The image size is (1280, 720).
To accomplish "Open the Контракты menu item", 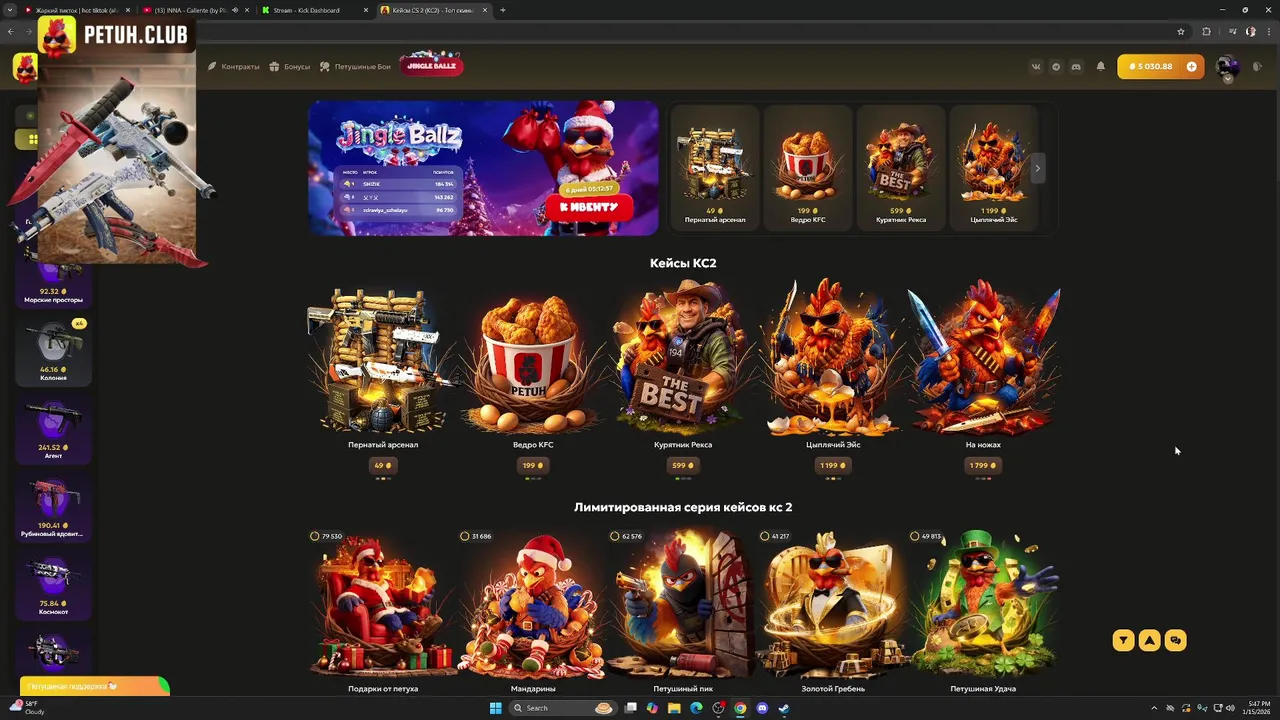I will (234, 67).
